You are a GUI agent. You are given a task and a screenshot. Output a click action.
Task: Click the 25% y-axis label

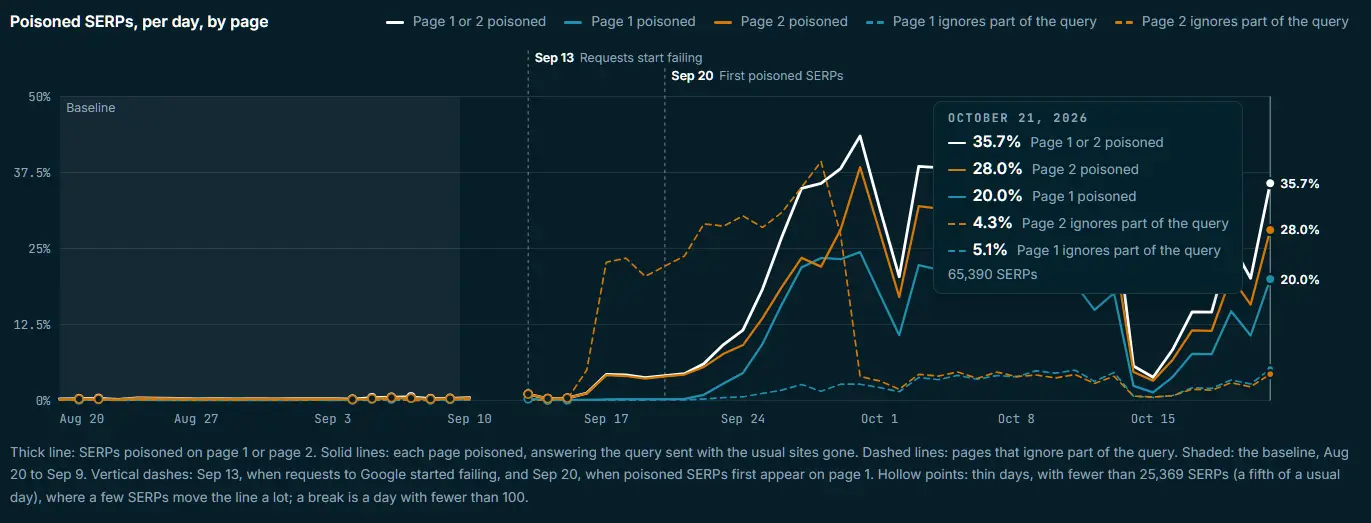(x=39, y=248)
